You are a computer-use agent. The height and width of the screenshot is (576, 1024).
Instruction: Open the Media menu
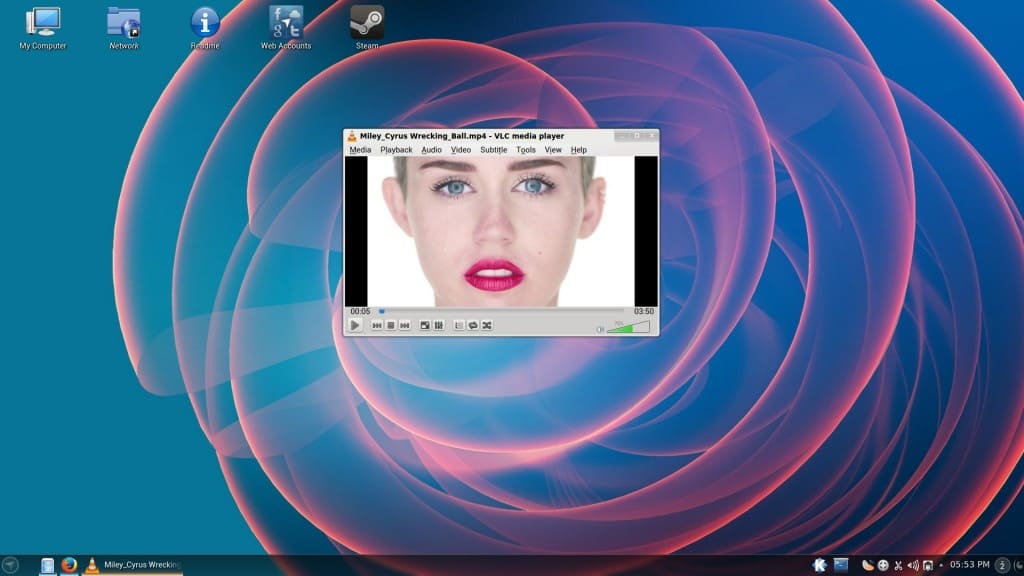tap(360, 150)
